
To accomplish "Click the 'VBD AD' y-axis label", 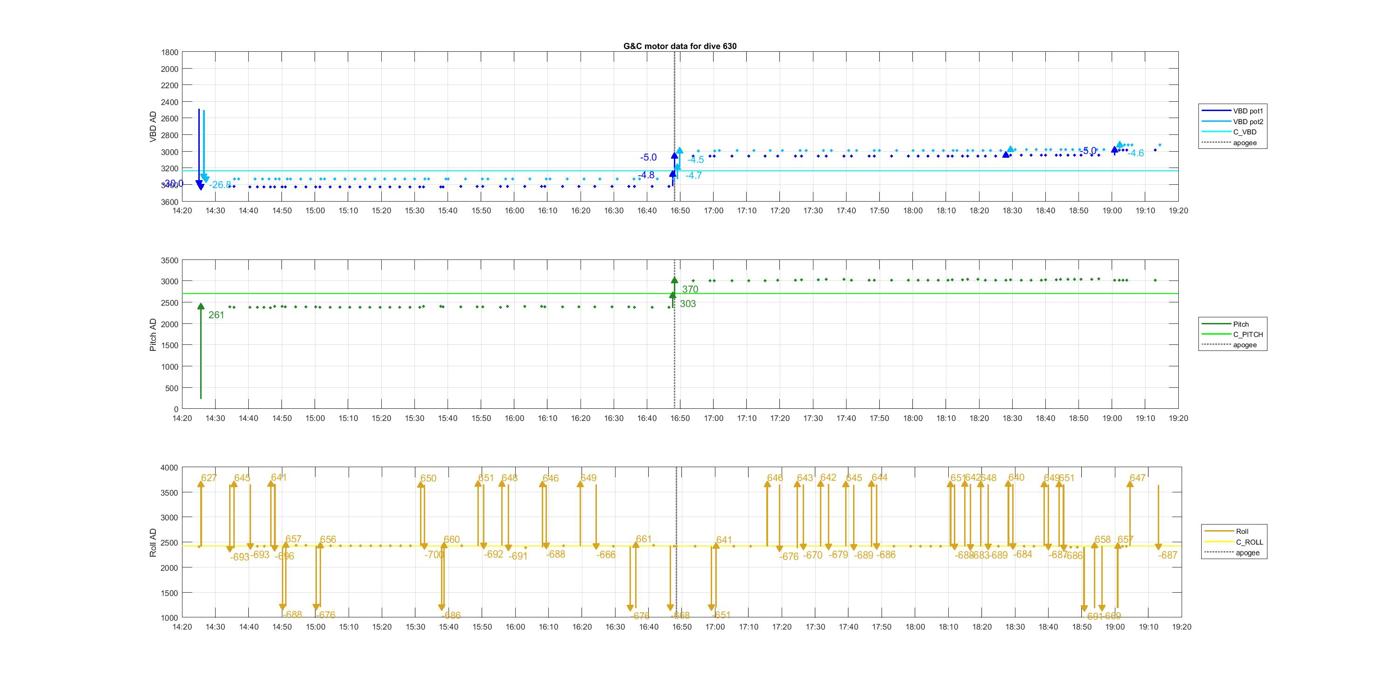I will (153, 126).
